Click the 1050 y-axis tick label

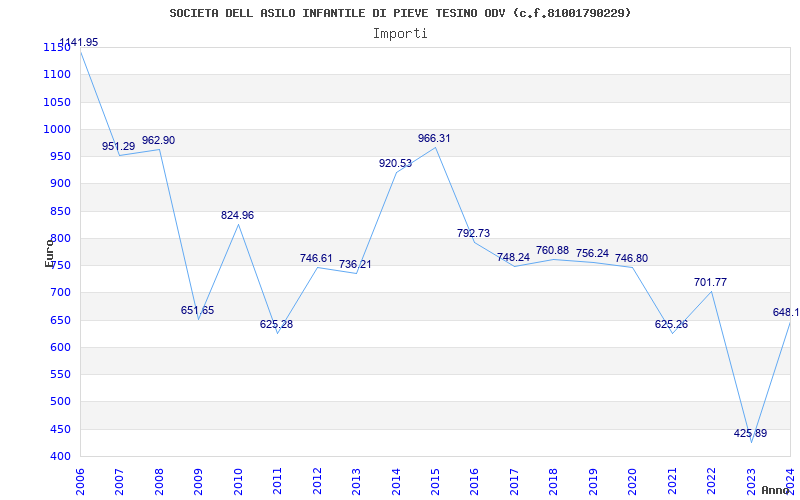tap(57, 102)
